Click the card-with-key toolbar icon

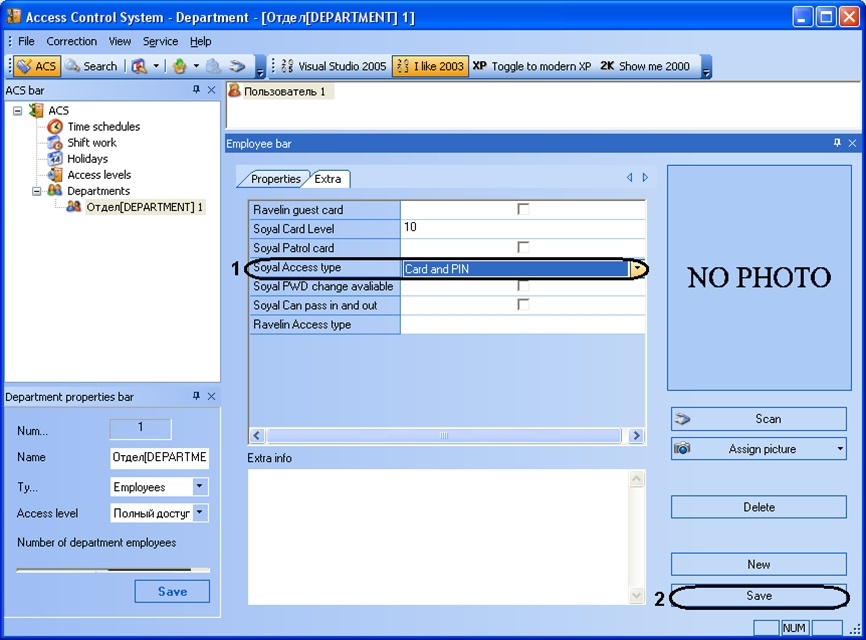tap(139, 66)
